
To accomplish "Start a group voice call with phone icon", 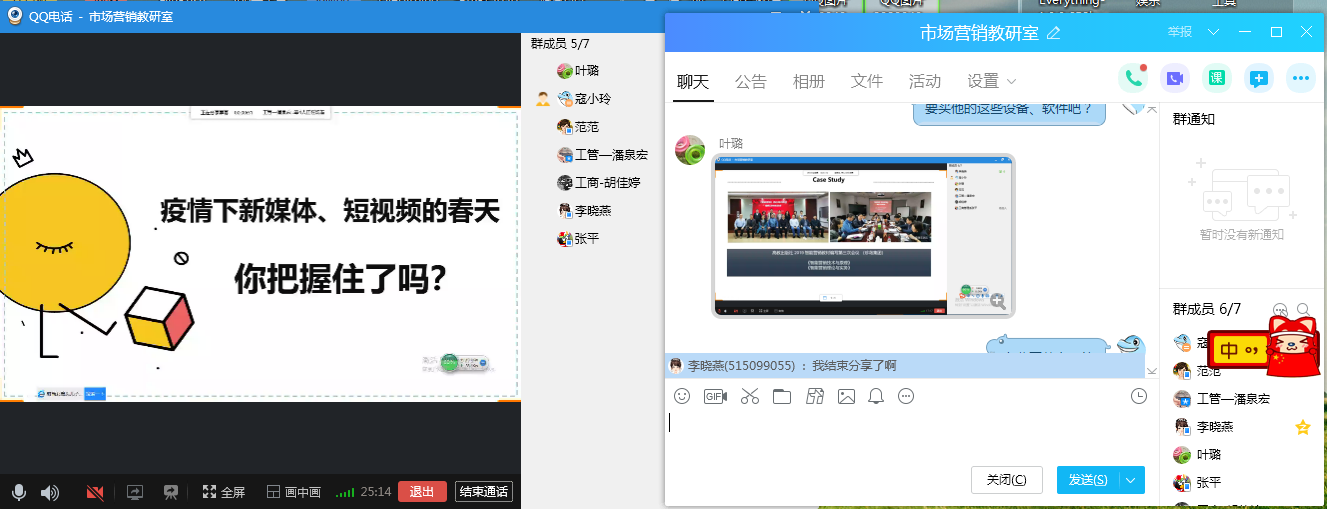I will [x=1133, y=78].
